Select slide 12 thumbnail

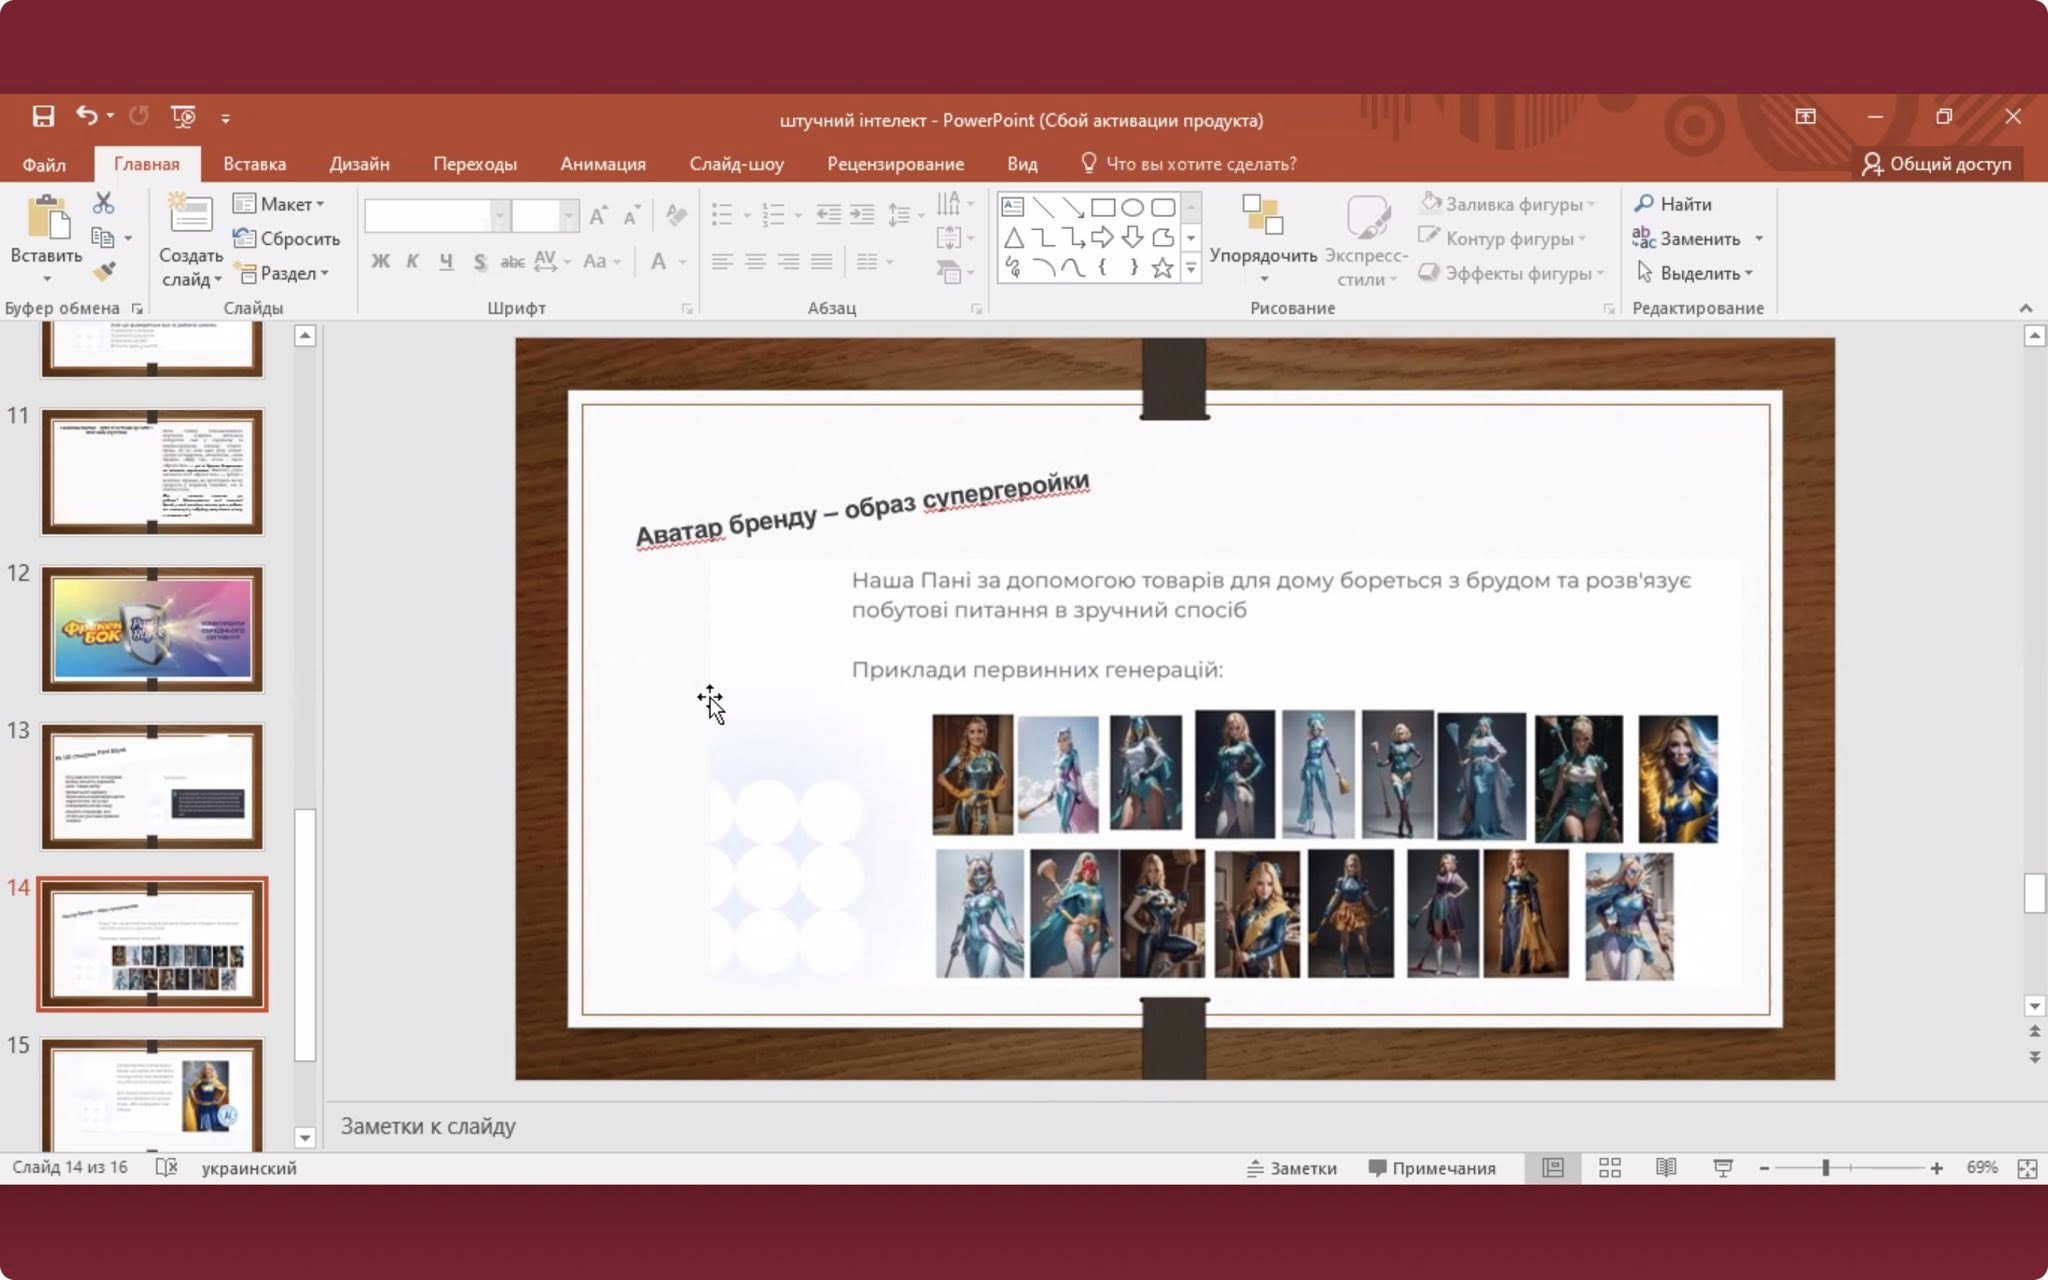point(152,629)
